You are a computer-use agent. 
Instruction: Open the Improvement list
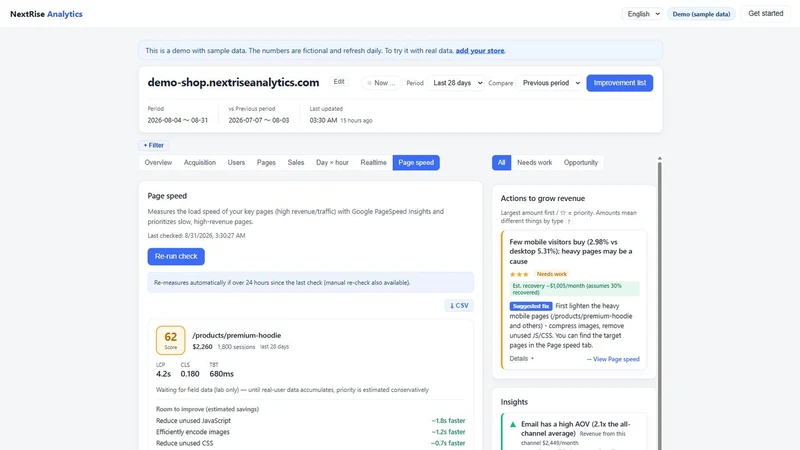tap(619, 83)
